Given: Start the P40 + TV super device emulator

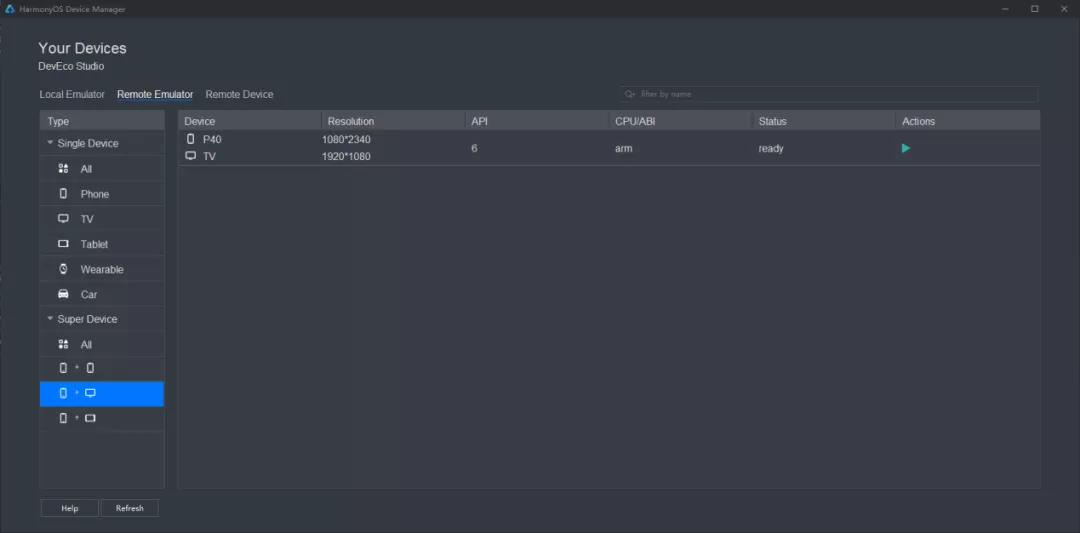Looking at the screenshot, I should (906, 148).
